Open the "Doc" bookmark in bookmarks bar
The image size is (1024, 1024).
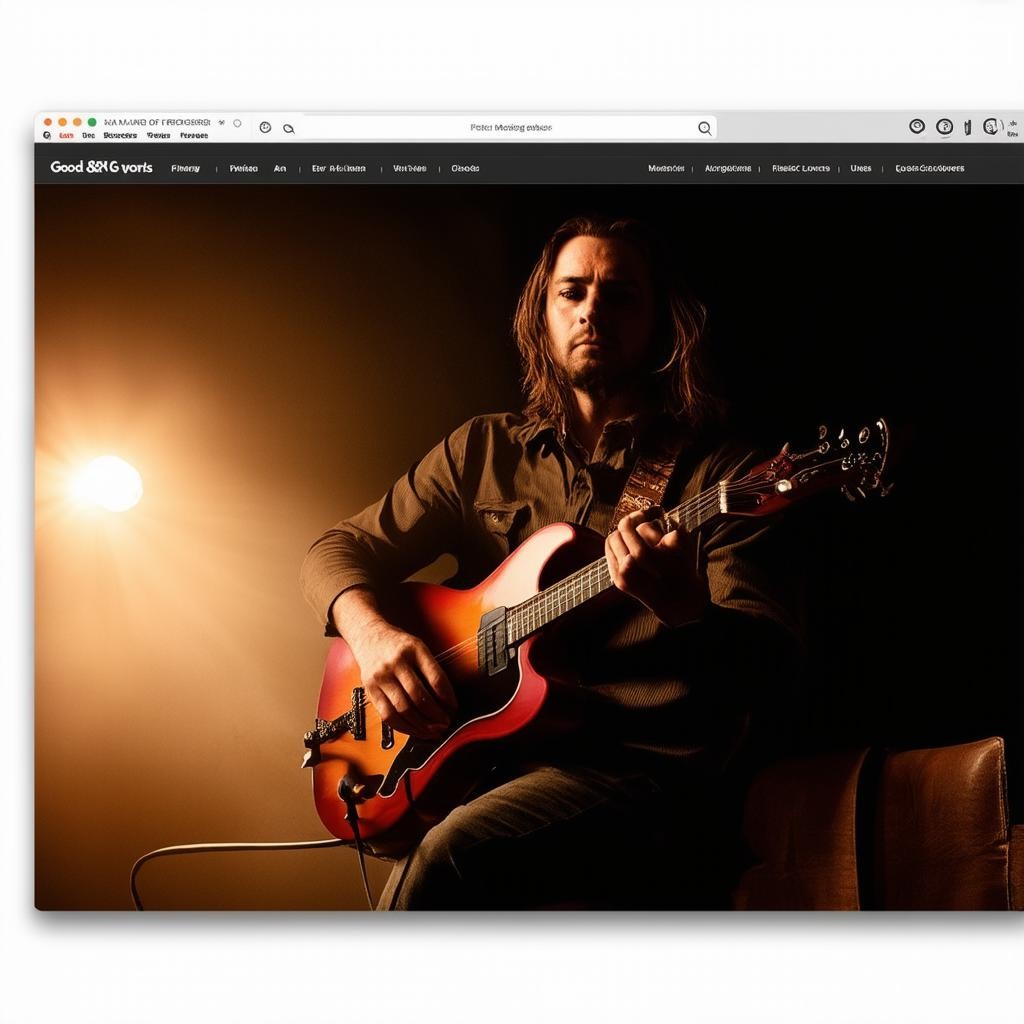[88, 135]
